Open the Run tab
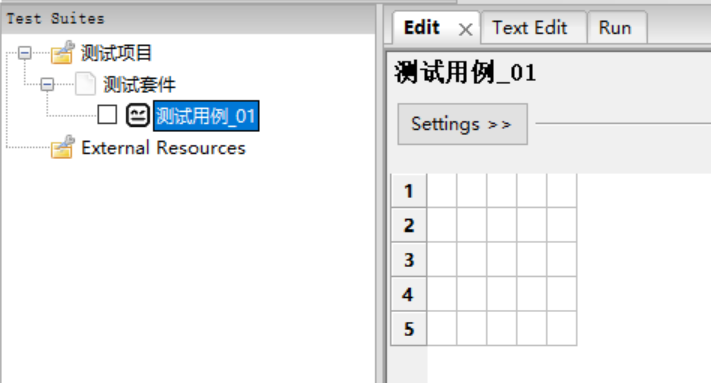Viewport: 711px width, 383px height. point(615,28)
